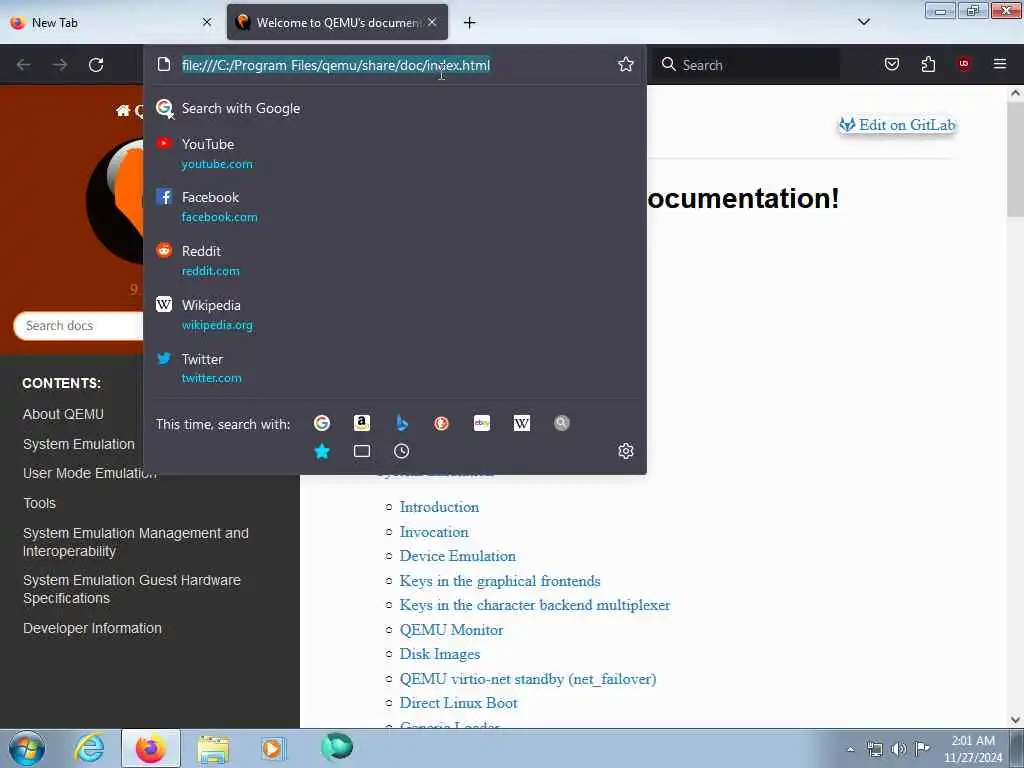Screen dimensions: 1024x768
Task: Open System Emulation Management and Interoperability
Action: 136,542
